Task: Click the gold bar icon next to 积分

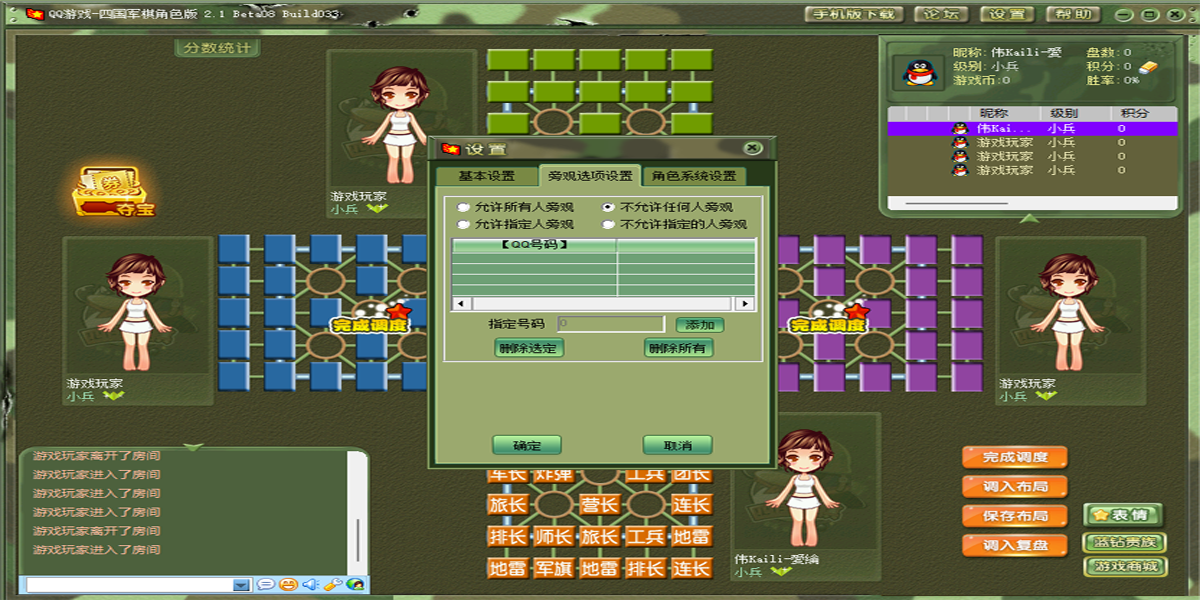Action: 1151,67
